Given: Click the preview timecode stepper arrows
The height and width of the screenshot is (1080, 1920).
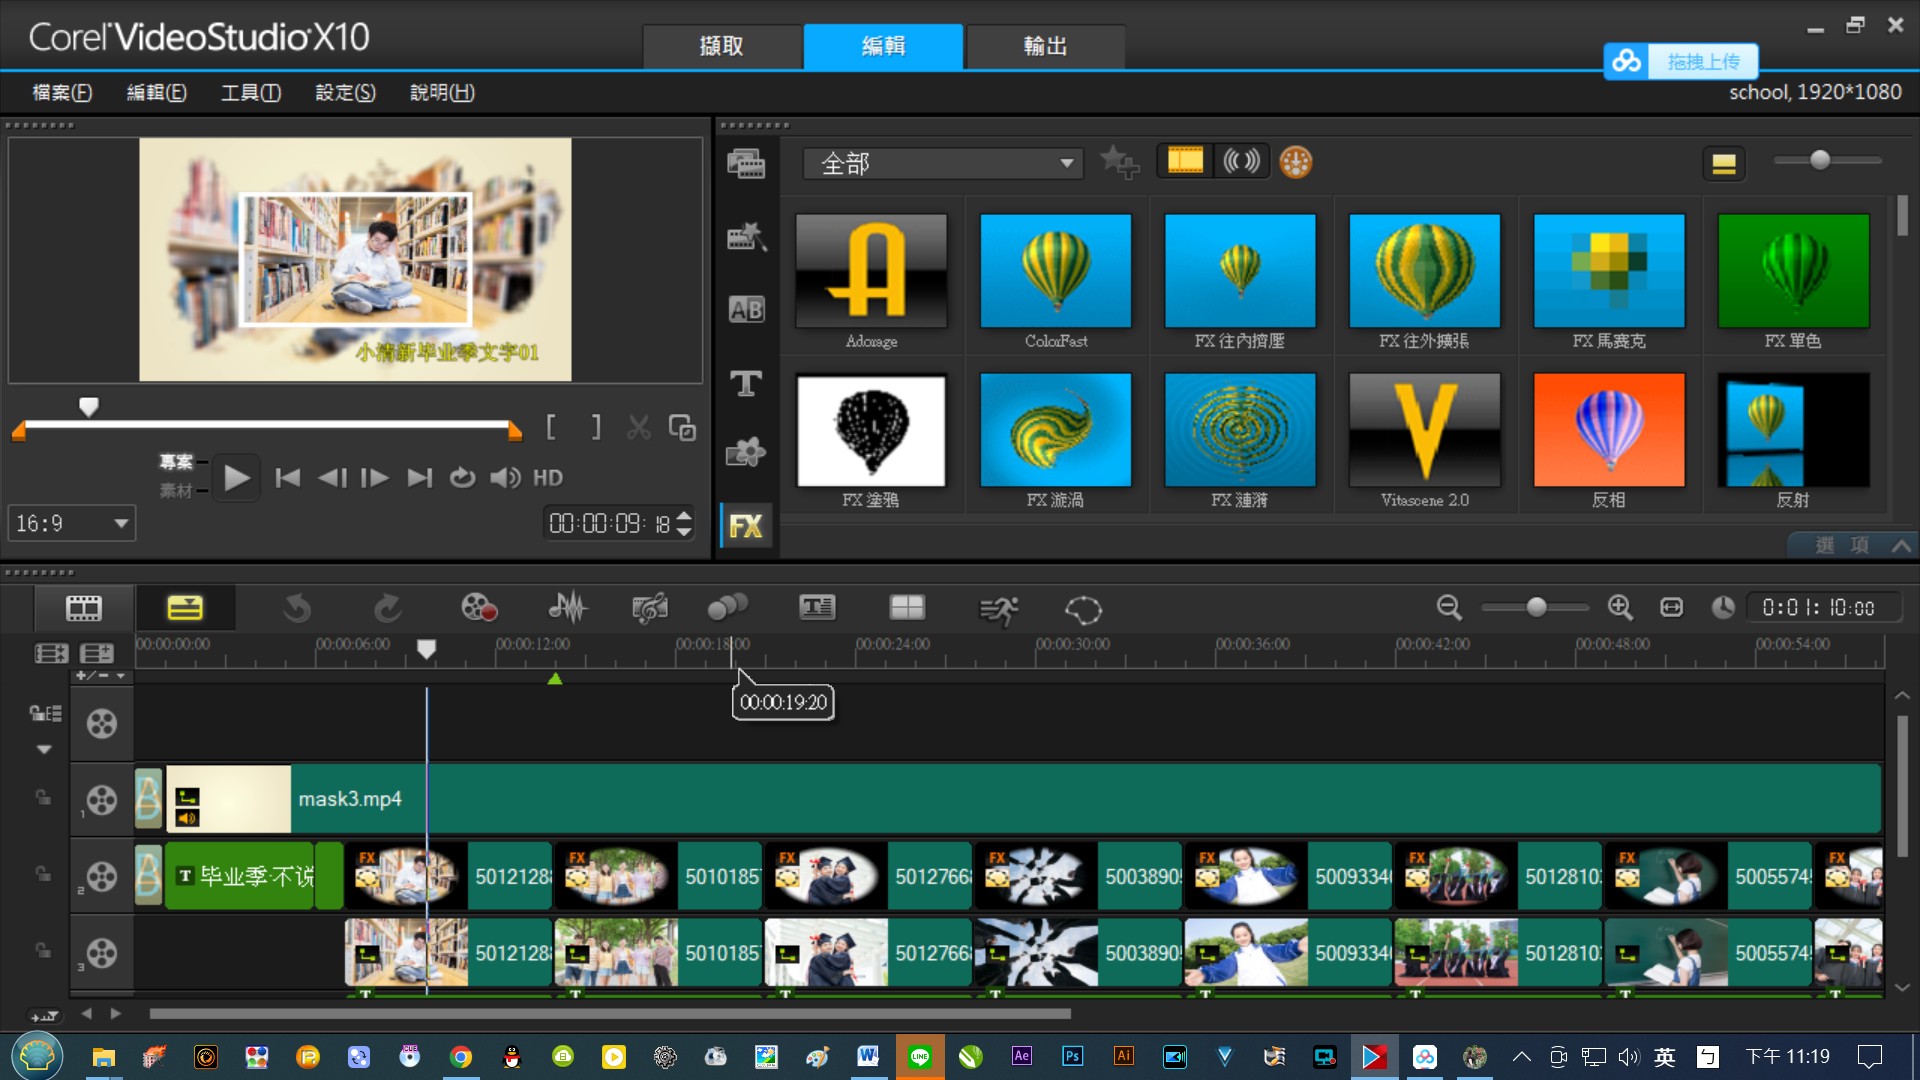Looking at the screenshot, I should (x=684, y=523).
